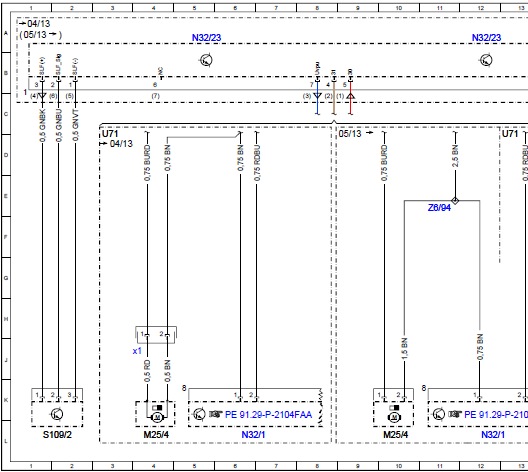Select the 2,5 BN wire label
The image size is (528, 472).
455,156
